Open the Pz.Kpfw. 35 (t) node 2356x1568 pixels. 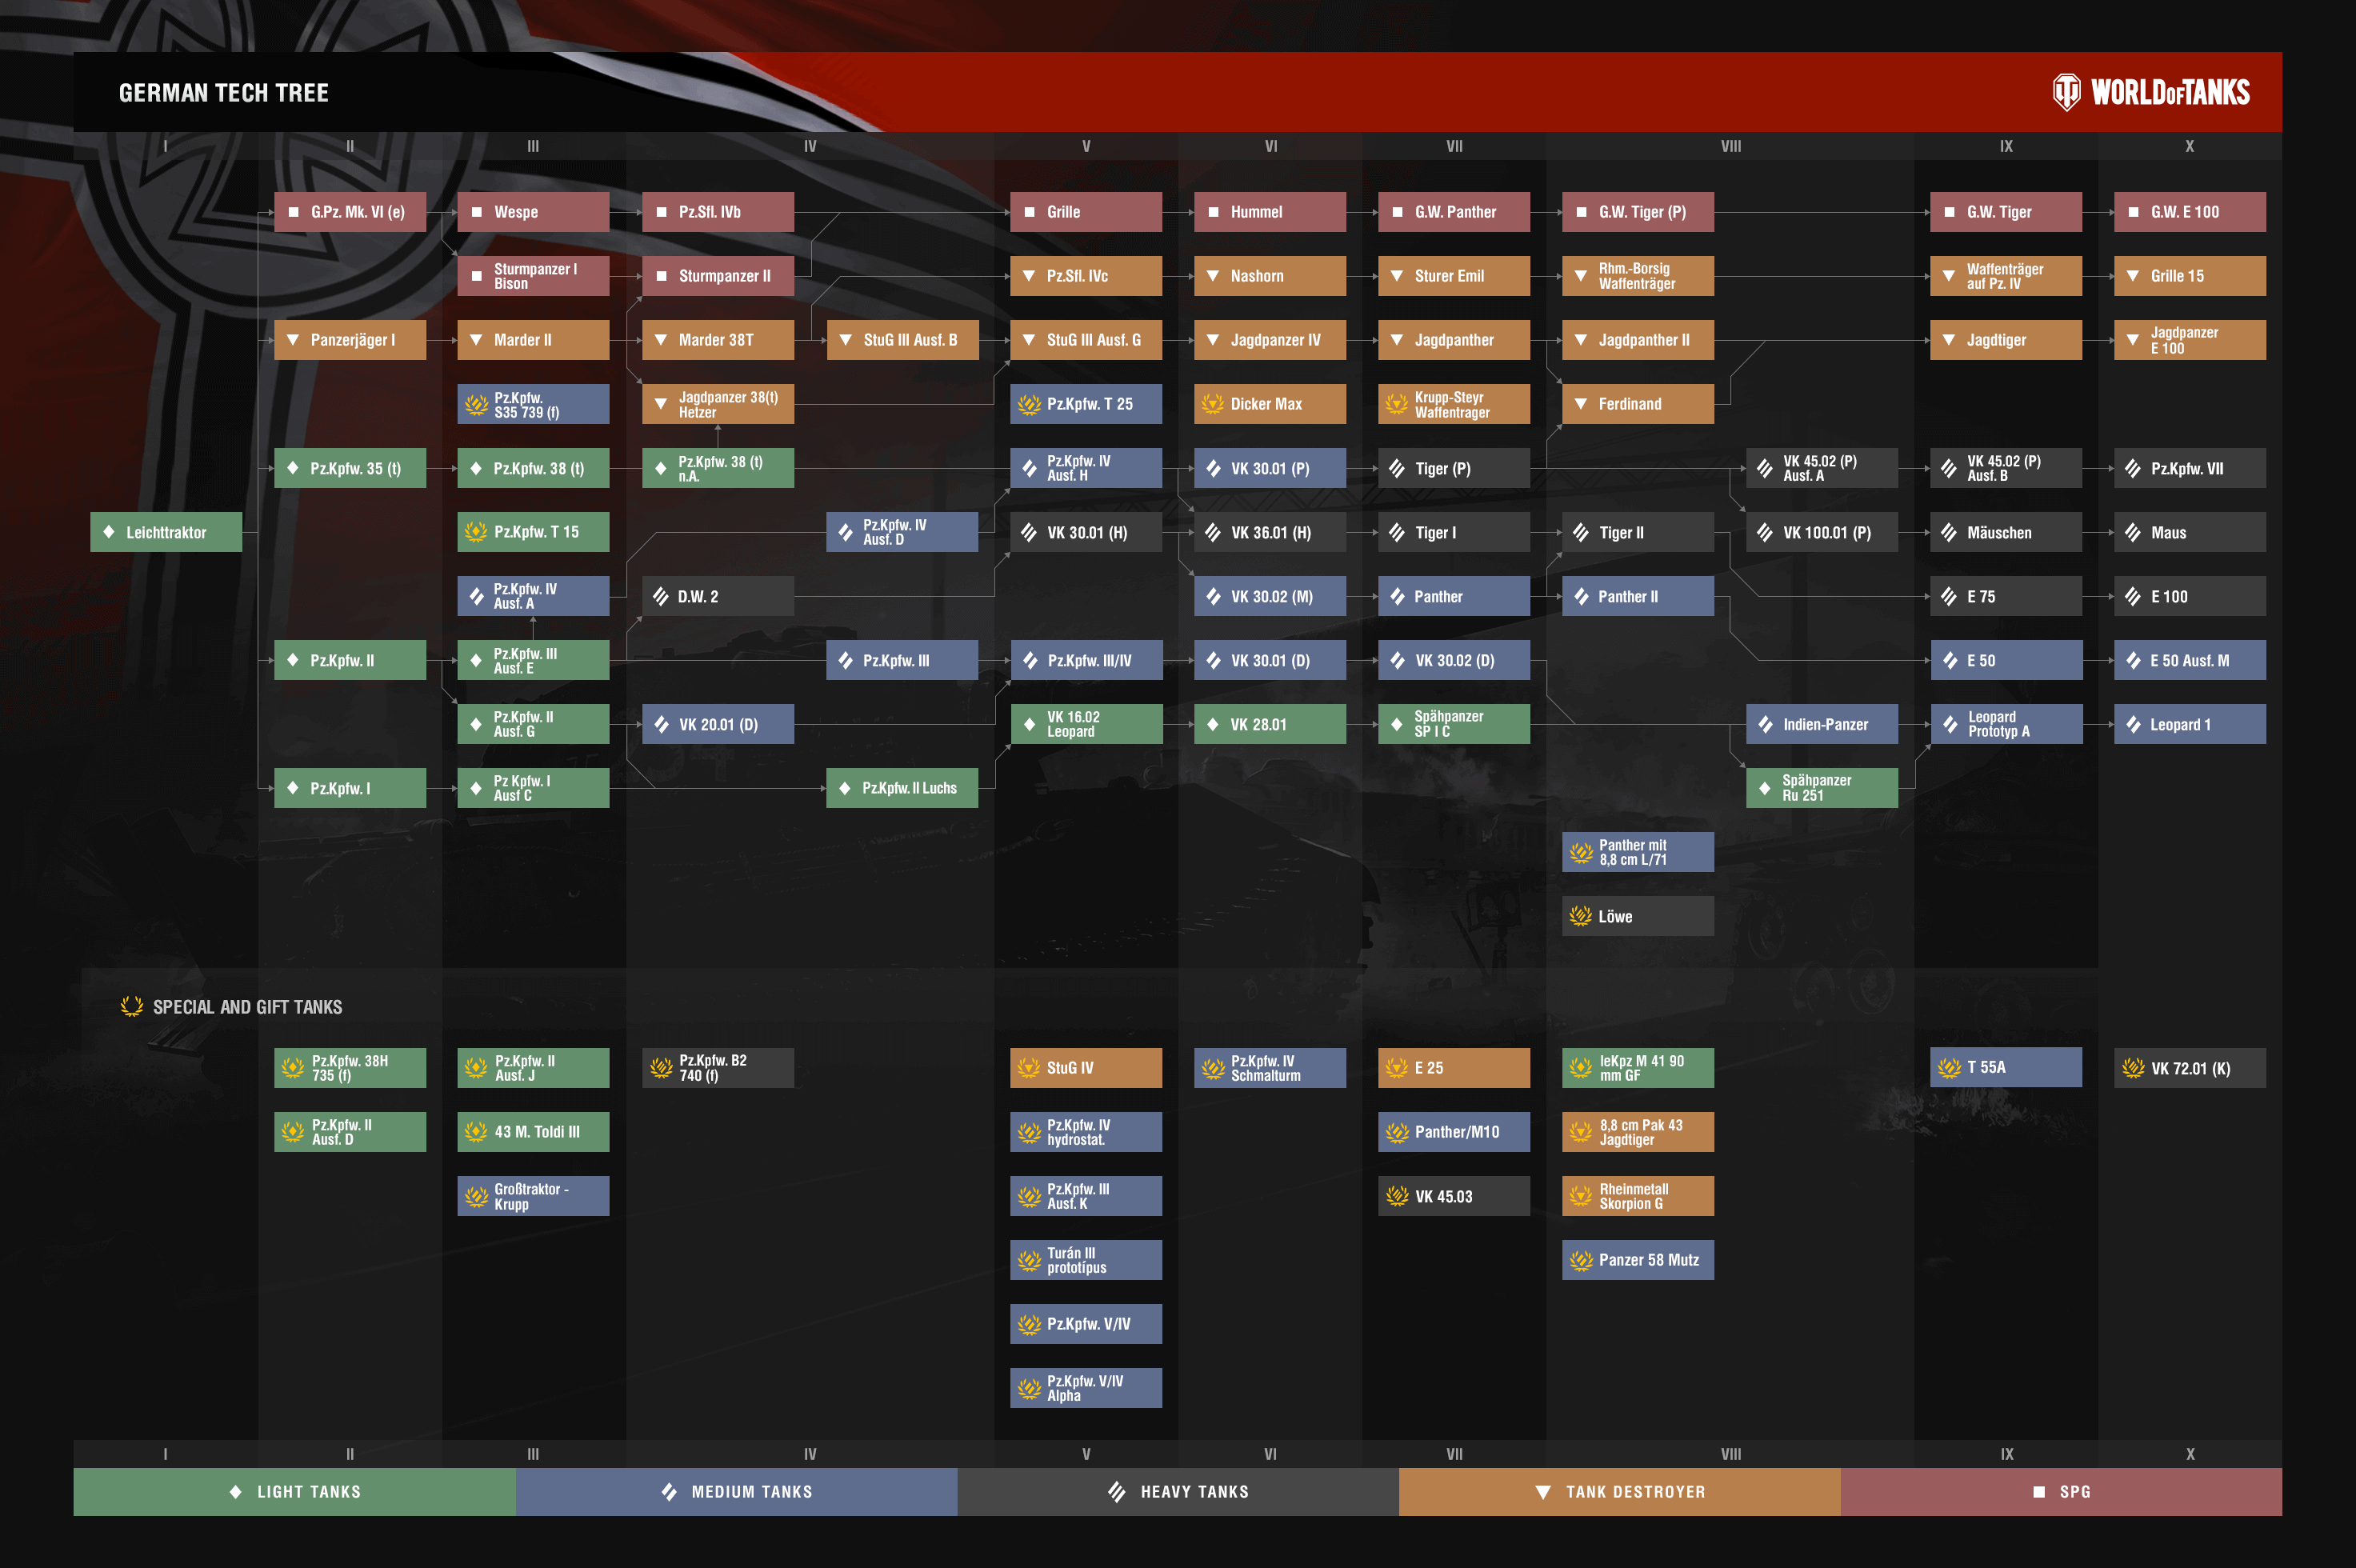[350, 468]
